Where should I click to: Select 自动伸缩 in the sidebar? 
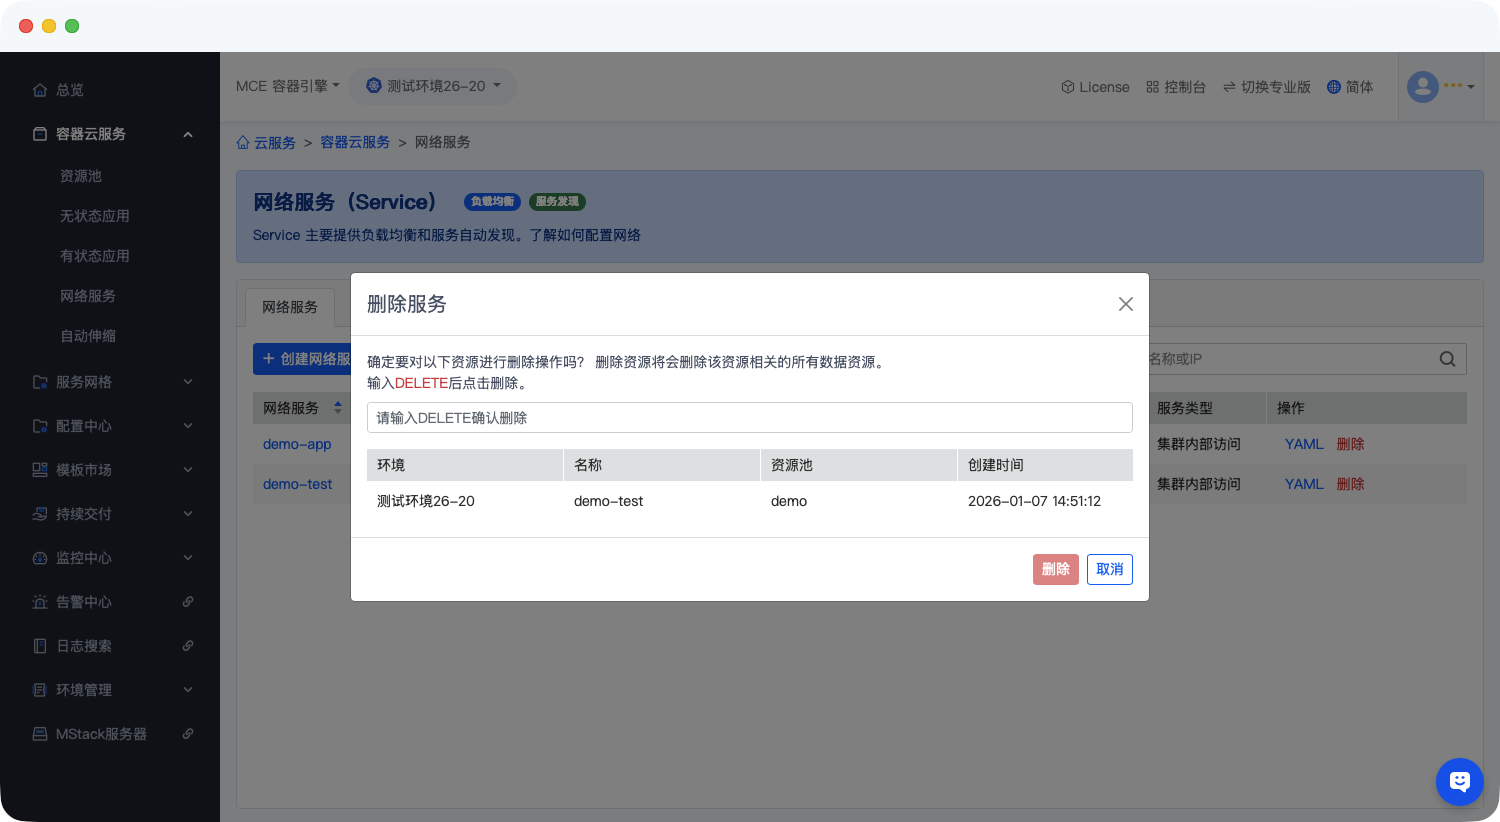point(88,336)
